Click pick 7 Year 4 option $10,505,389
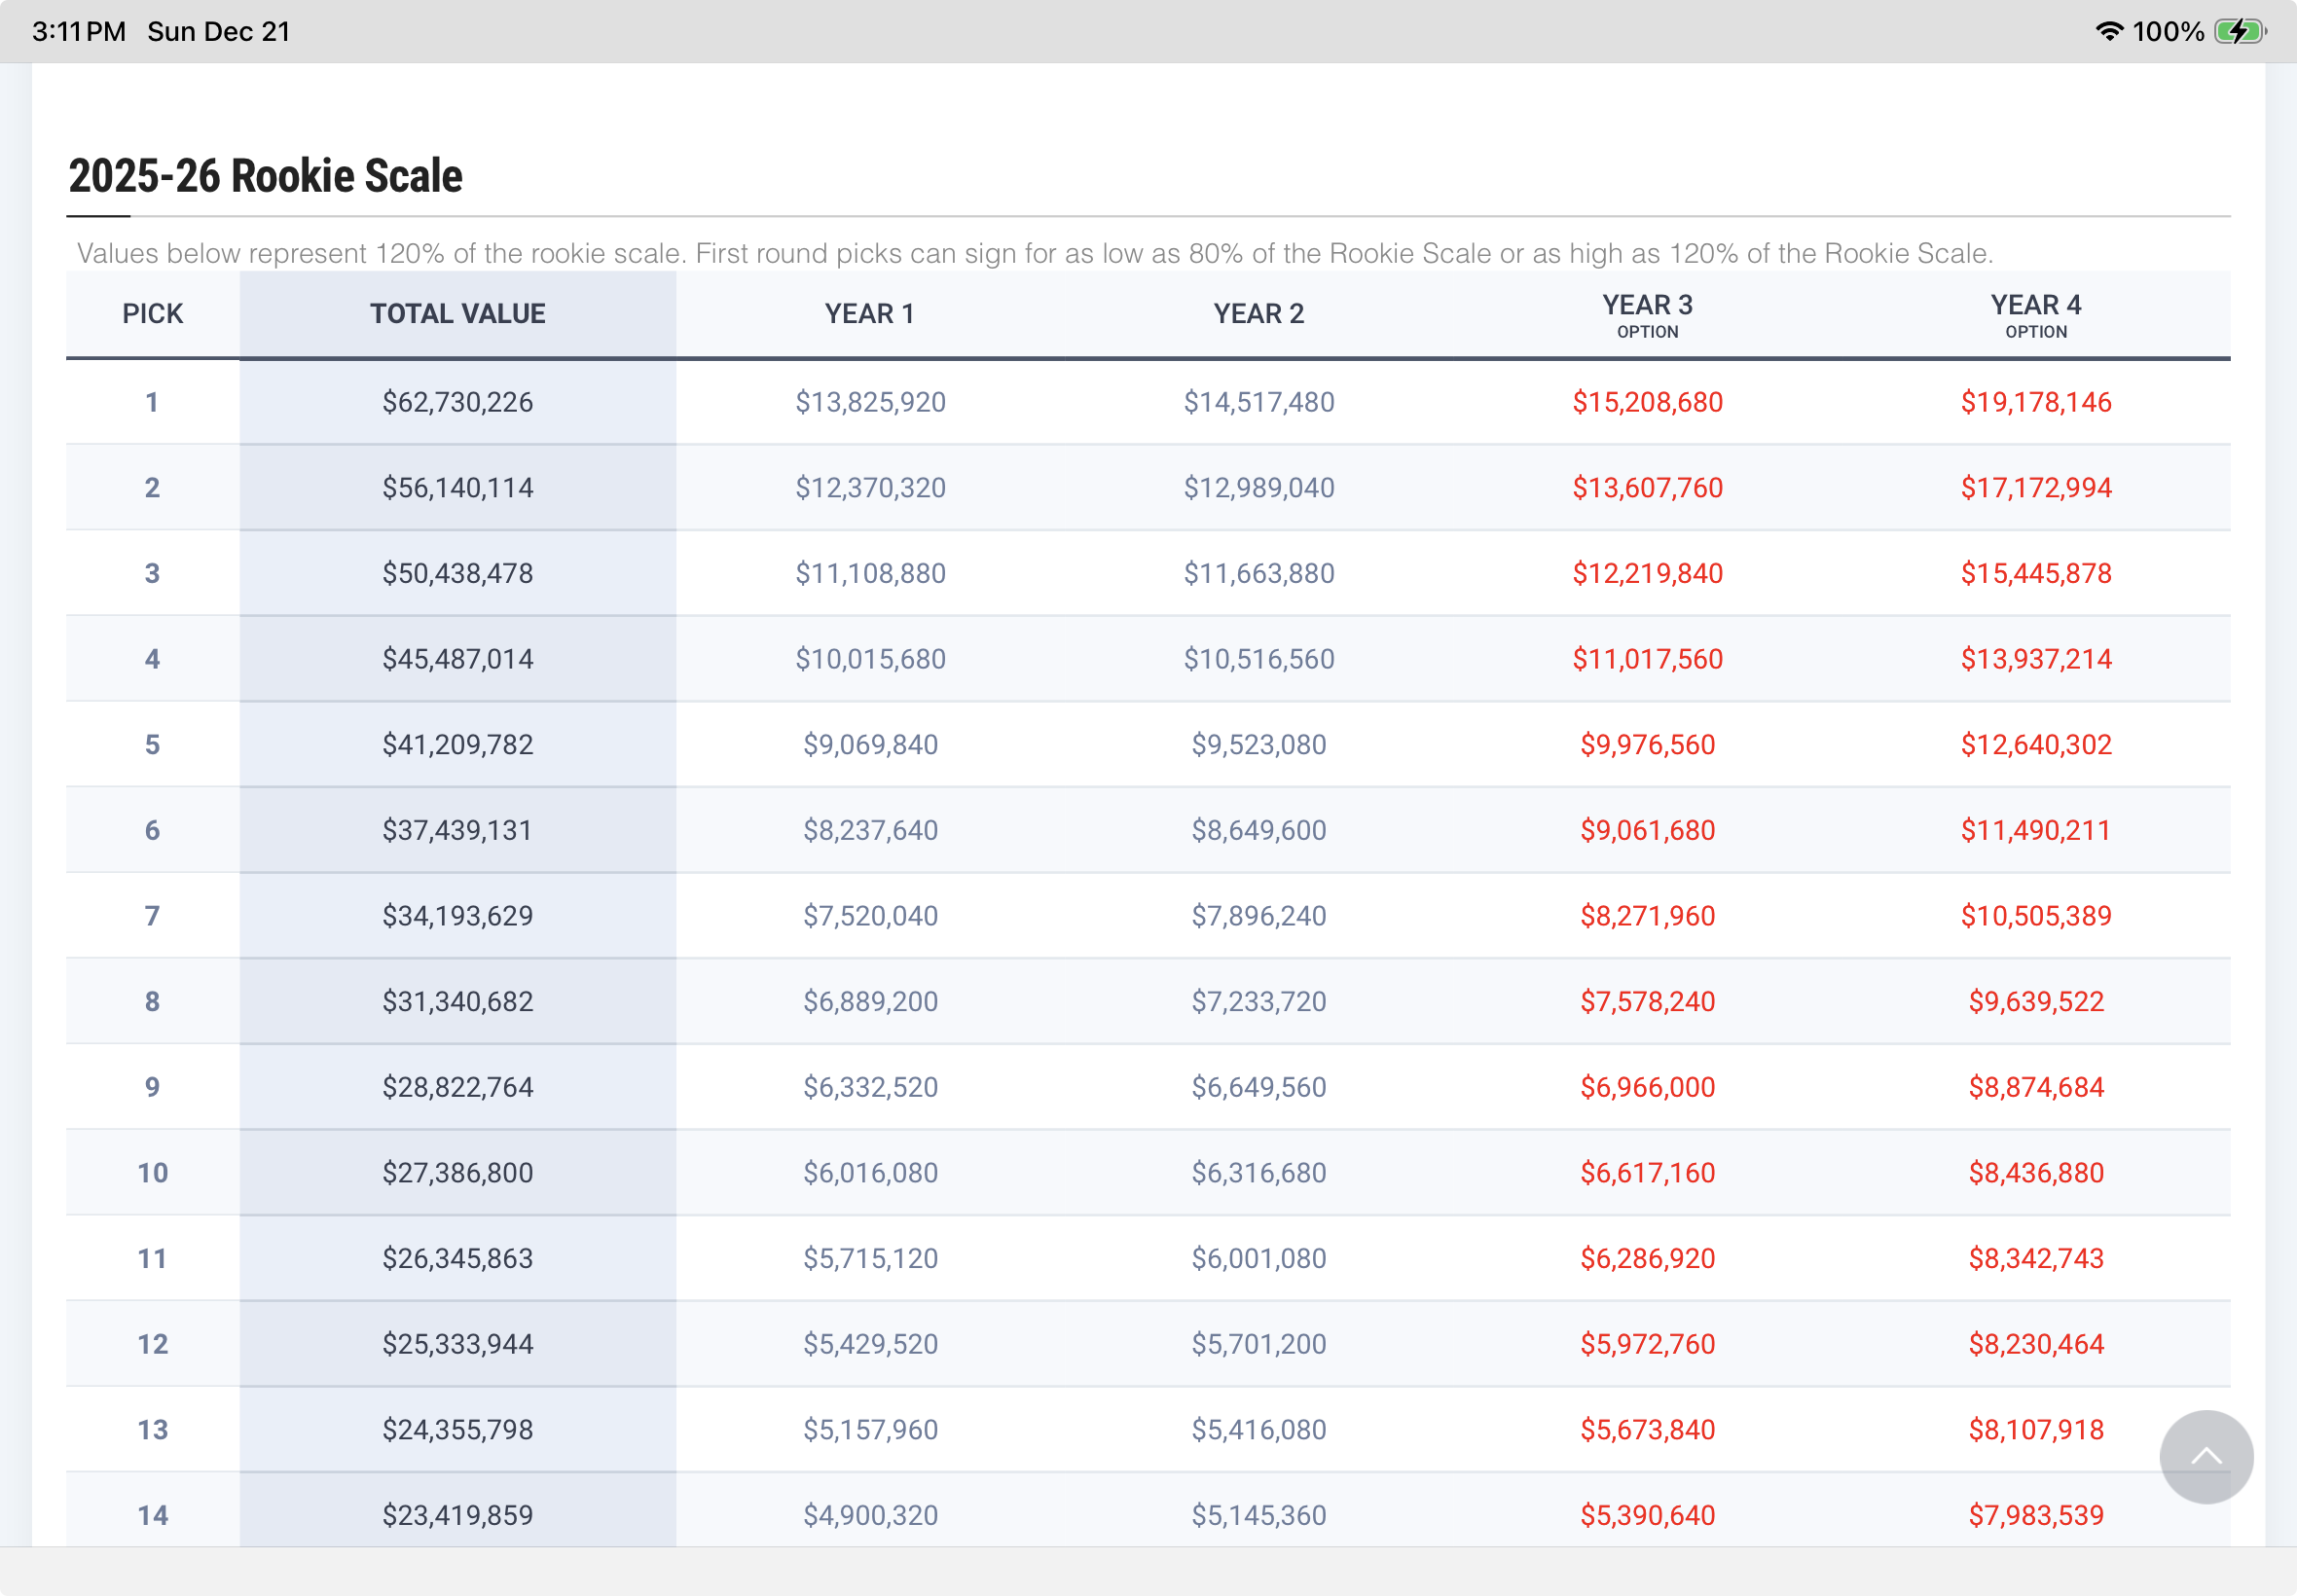 click(x=2035, y=916)
